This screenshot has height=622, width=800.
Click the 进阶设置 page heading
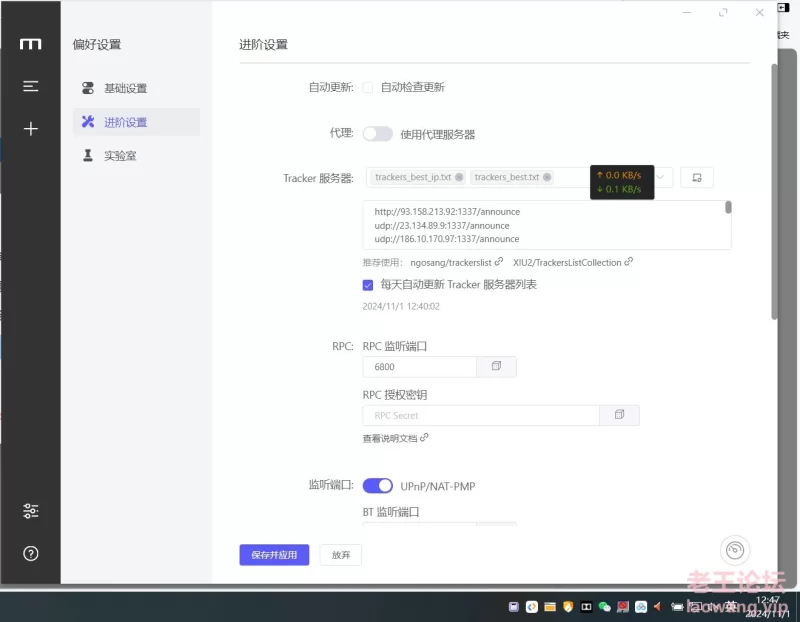pos(263,45)
